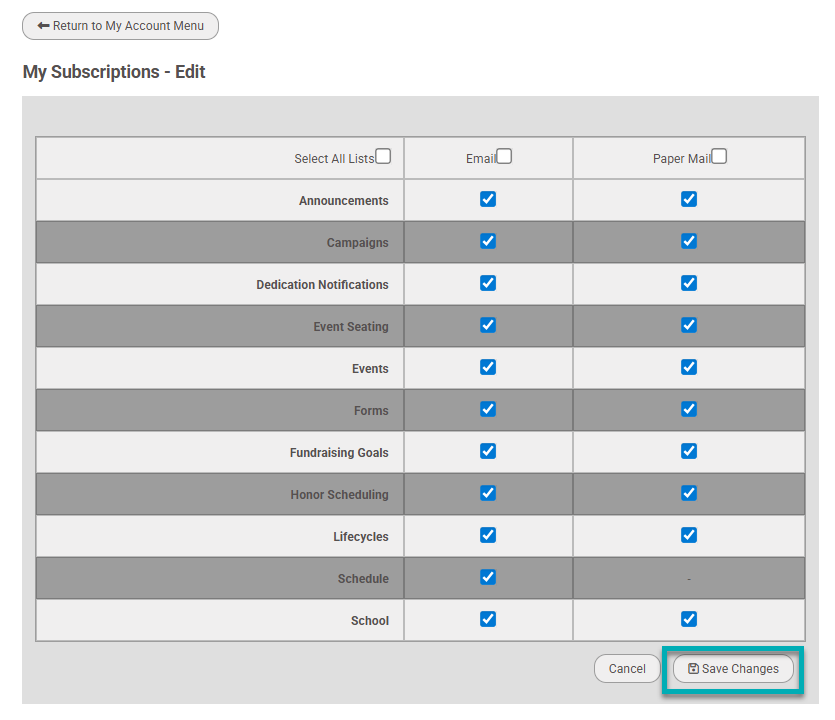This screenshot has width=835, height=720.
Task: Uncheck Email for Schedule
Action: point(488,577)
